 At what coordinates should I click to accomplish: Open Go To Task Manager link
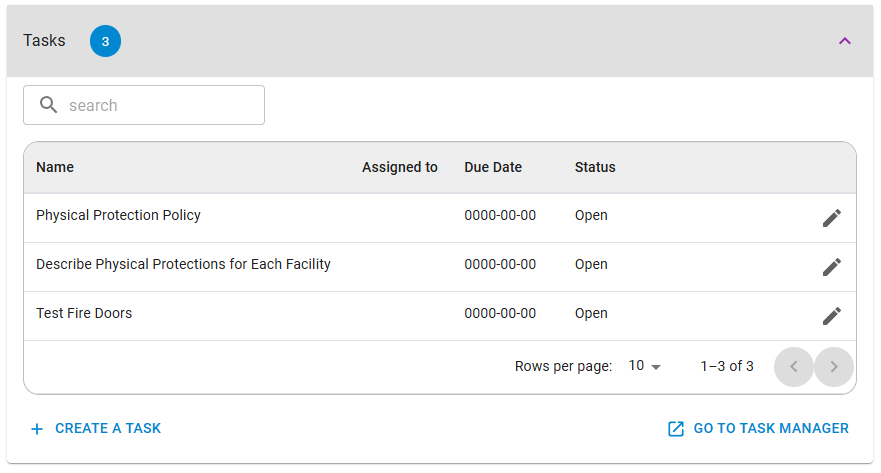click(x=758, y=429)
